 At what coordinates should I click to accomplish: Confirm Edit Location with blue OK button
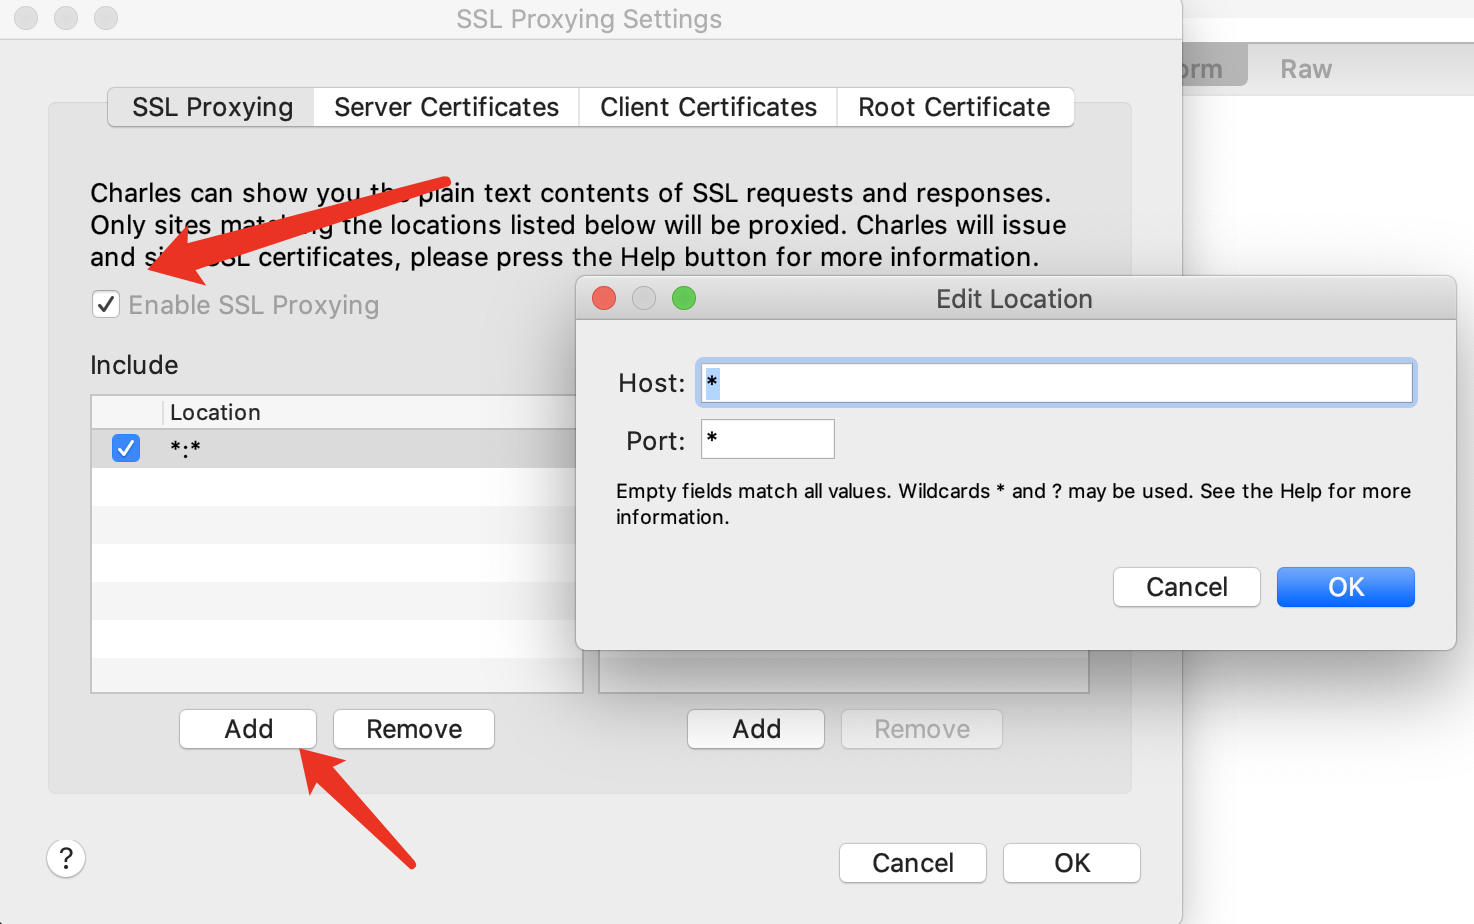pyautogui.click(x=1346, y=587)
